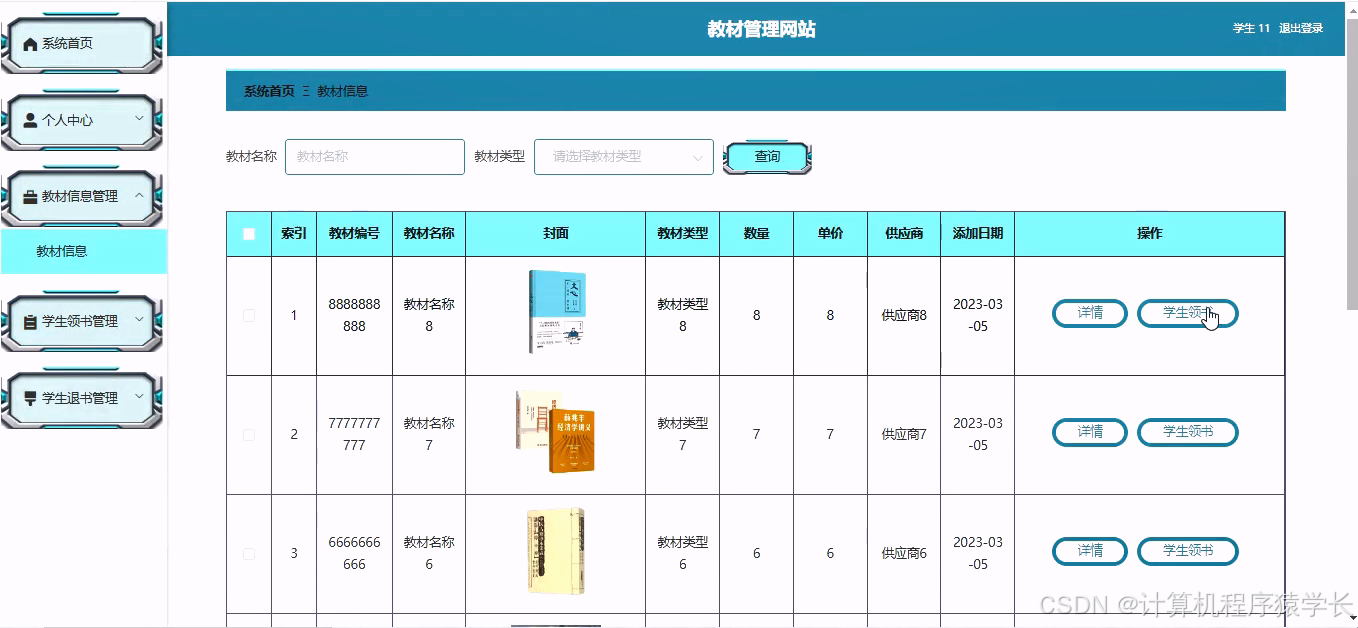1358x628 pixels.
Task: Click the cell 7777777777
Action: tap(354, 434)
